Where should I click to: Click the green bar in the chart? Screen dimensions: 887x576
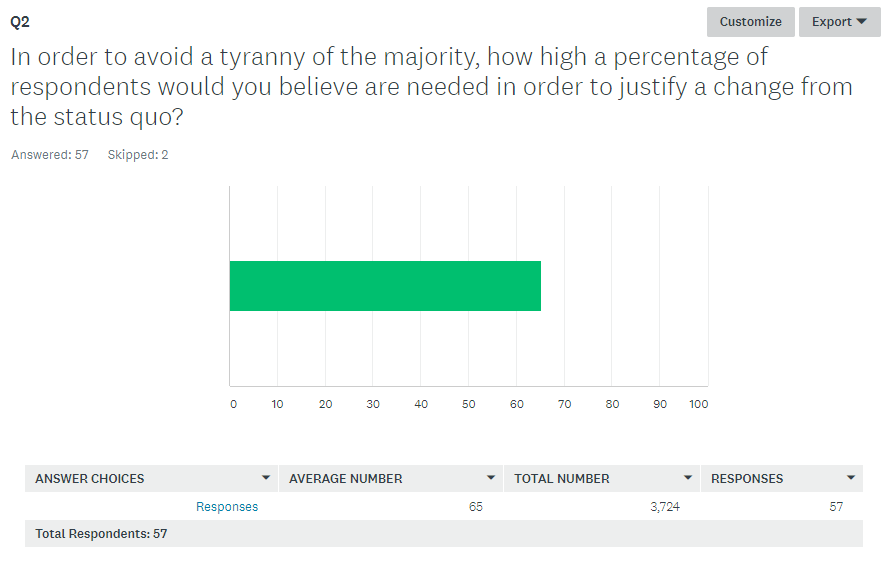(x=385, y=286)
